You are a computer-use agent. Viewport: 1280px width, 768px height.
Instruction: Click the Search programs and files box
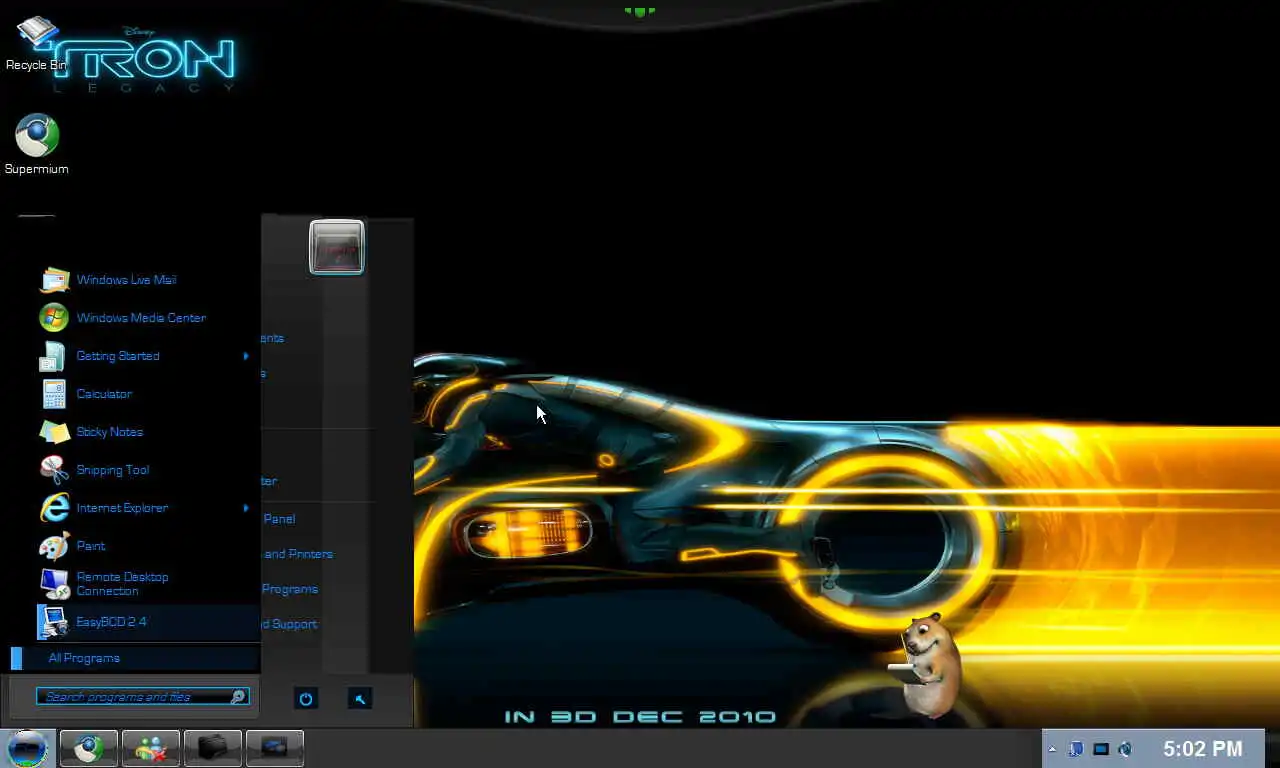coord(143,697)
